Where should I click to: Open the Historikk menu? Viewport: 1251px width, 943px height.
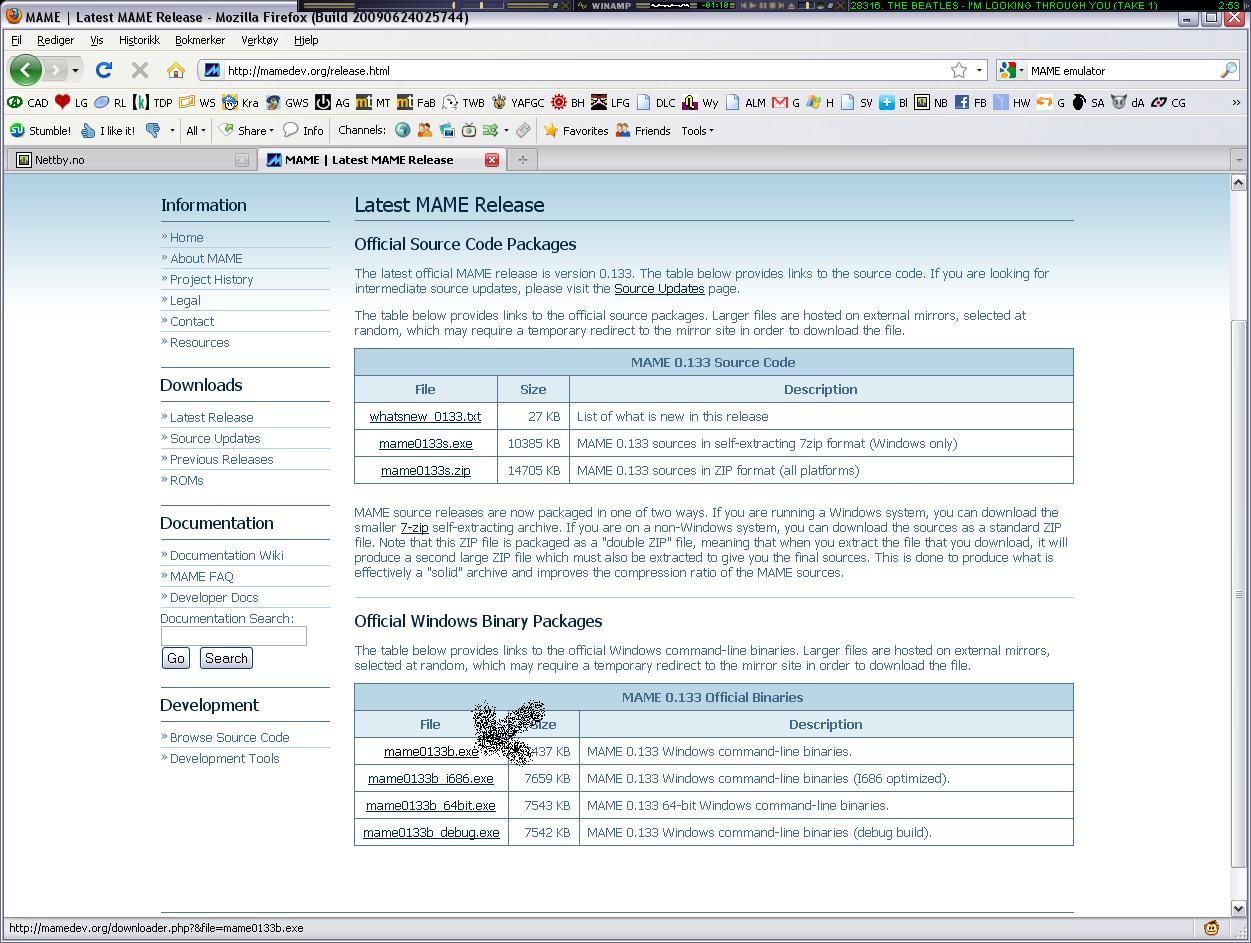coord(139,40)
